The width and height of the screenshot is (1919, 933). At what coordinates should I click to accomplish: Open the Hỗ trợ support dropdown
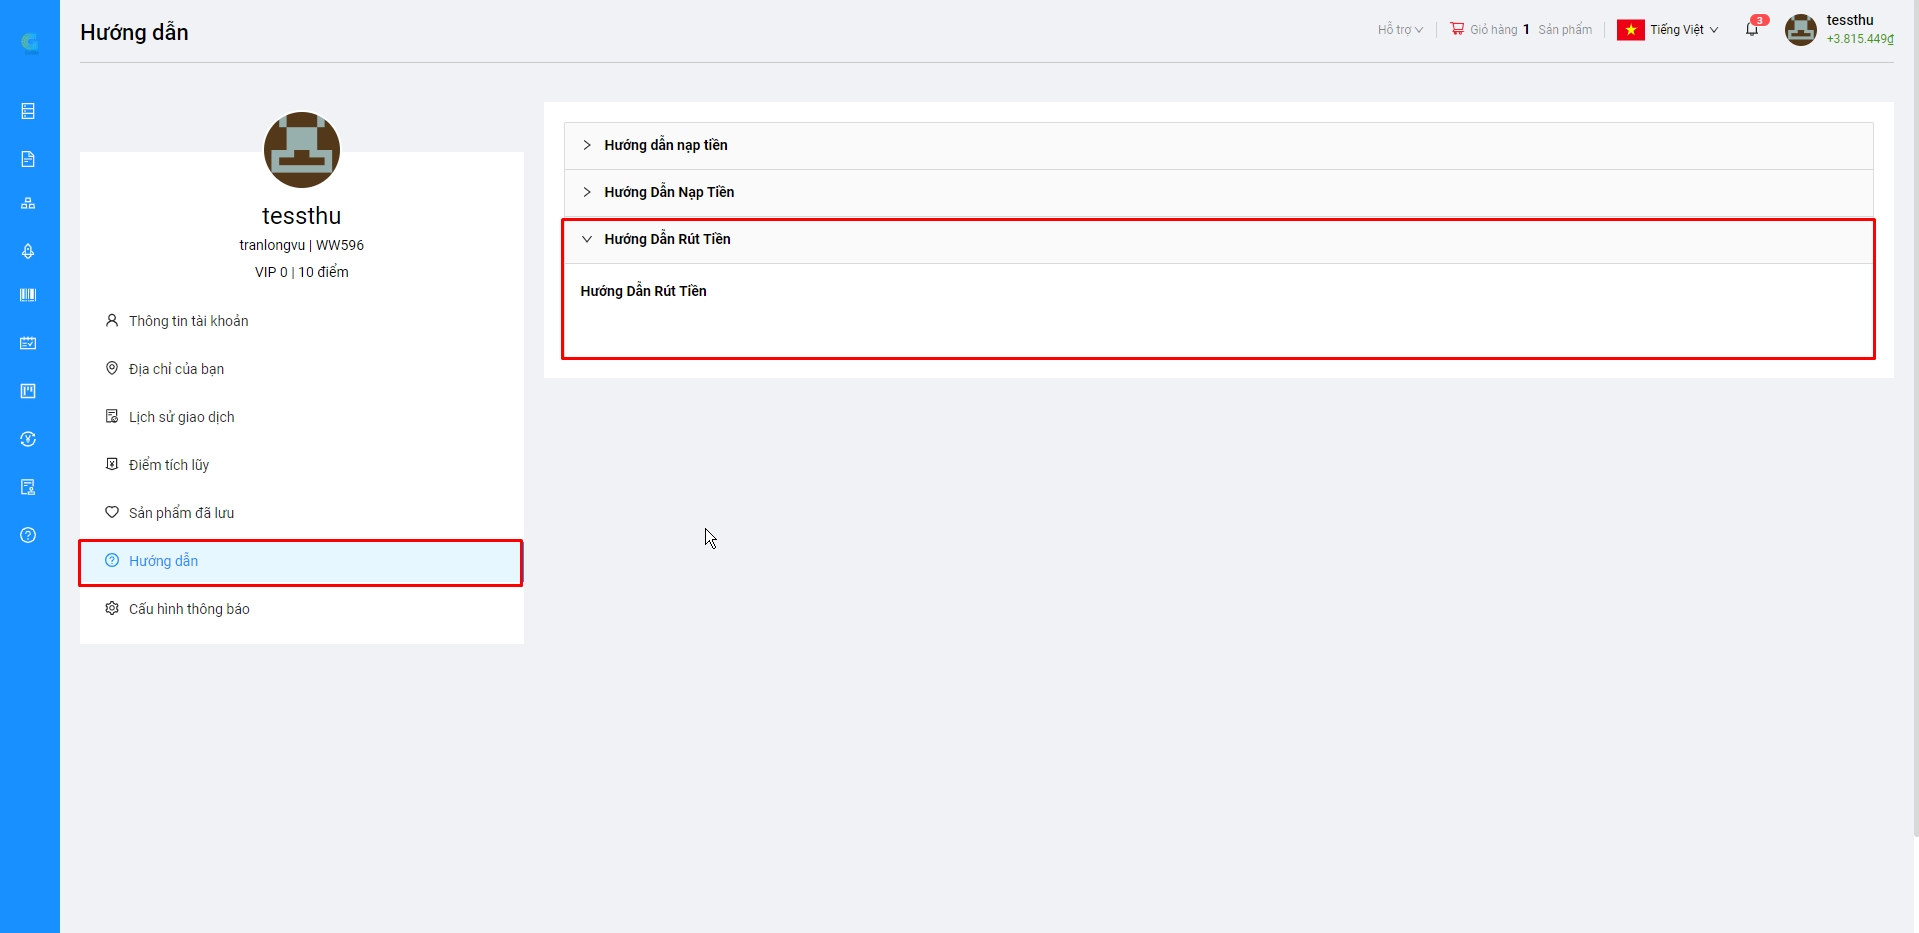tap(1399, 30)
